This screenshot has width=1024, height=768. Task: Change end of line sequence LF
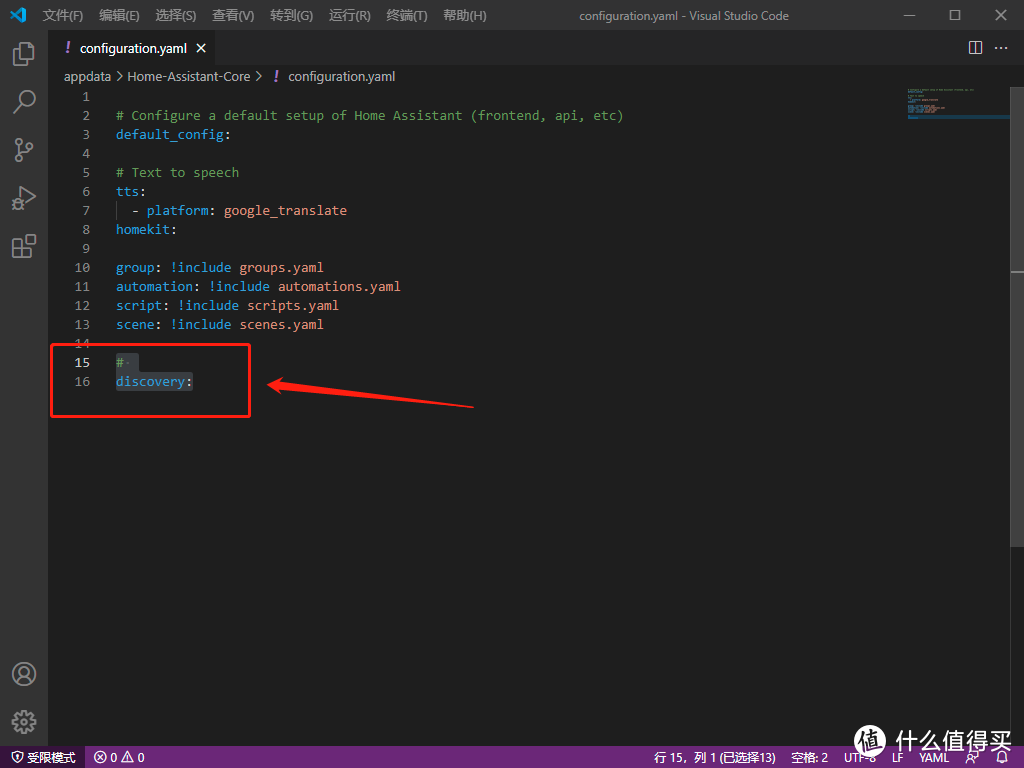(897, 758)
